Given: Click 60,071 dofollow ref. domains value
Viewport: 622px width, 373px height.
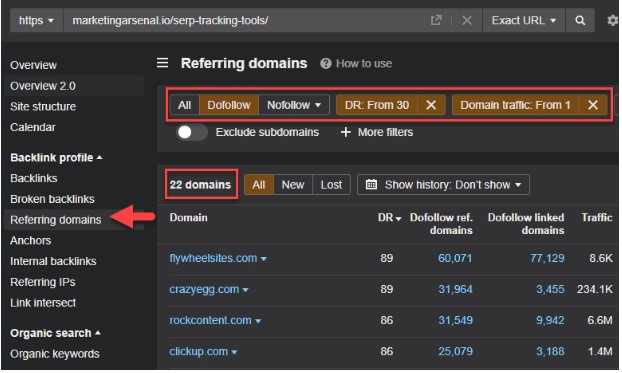Looking at the screenshot, I should pyautogui.click(x=455, y=258).
